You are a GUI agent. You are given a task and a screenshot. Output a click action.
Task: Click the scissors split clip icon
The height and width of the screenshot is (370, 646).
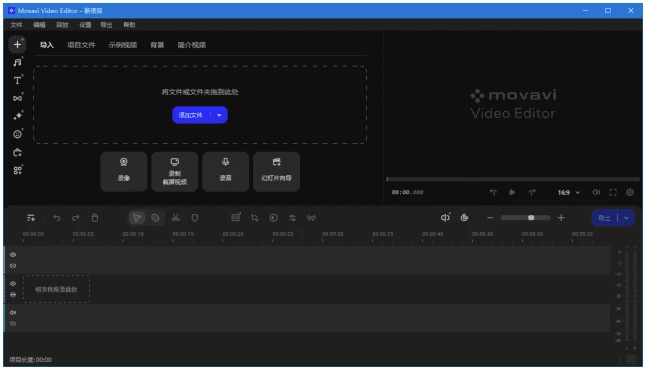[x=176, y=218]
